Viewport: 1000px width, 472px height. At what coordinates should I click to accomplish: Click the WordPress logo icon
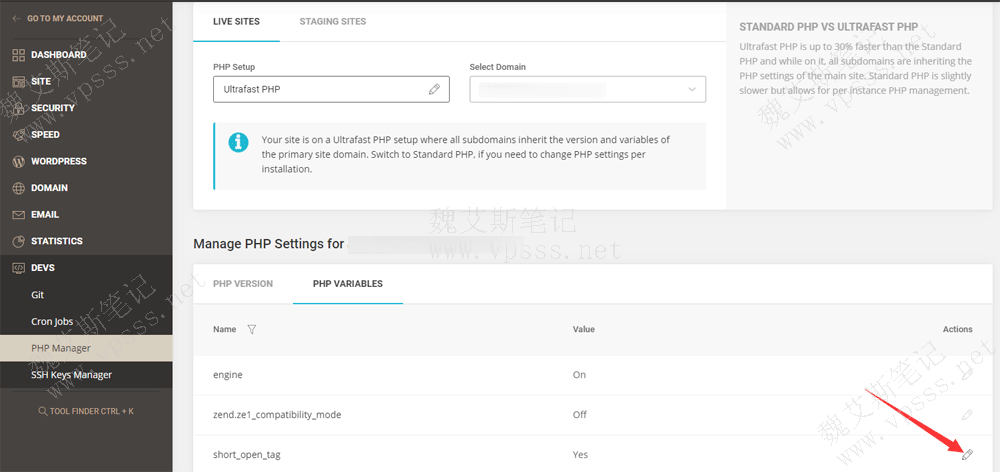click(18, 161)
